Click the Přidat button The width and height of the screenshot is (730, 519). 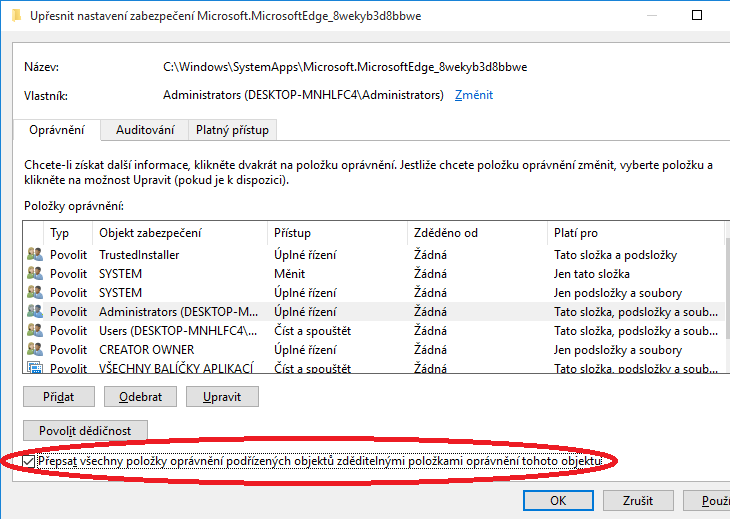(59, 397)
